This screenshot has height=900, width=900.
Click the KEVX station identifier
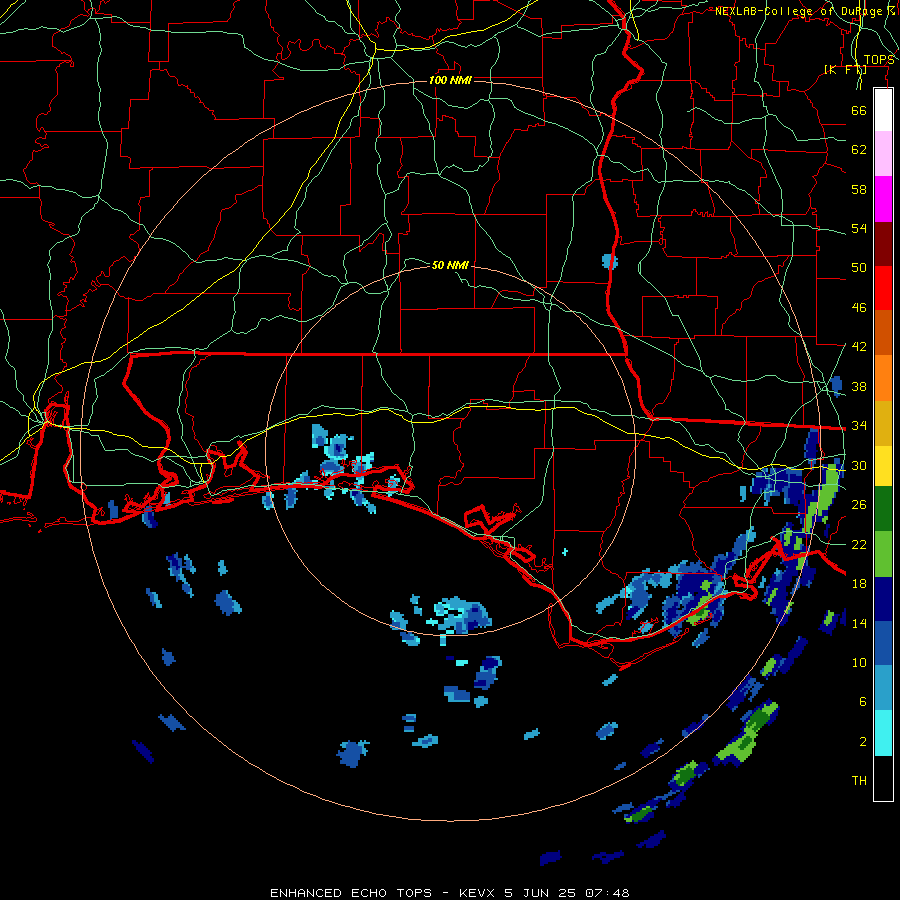pyautogui.click(x=479, y=893)
